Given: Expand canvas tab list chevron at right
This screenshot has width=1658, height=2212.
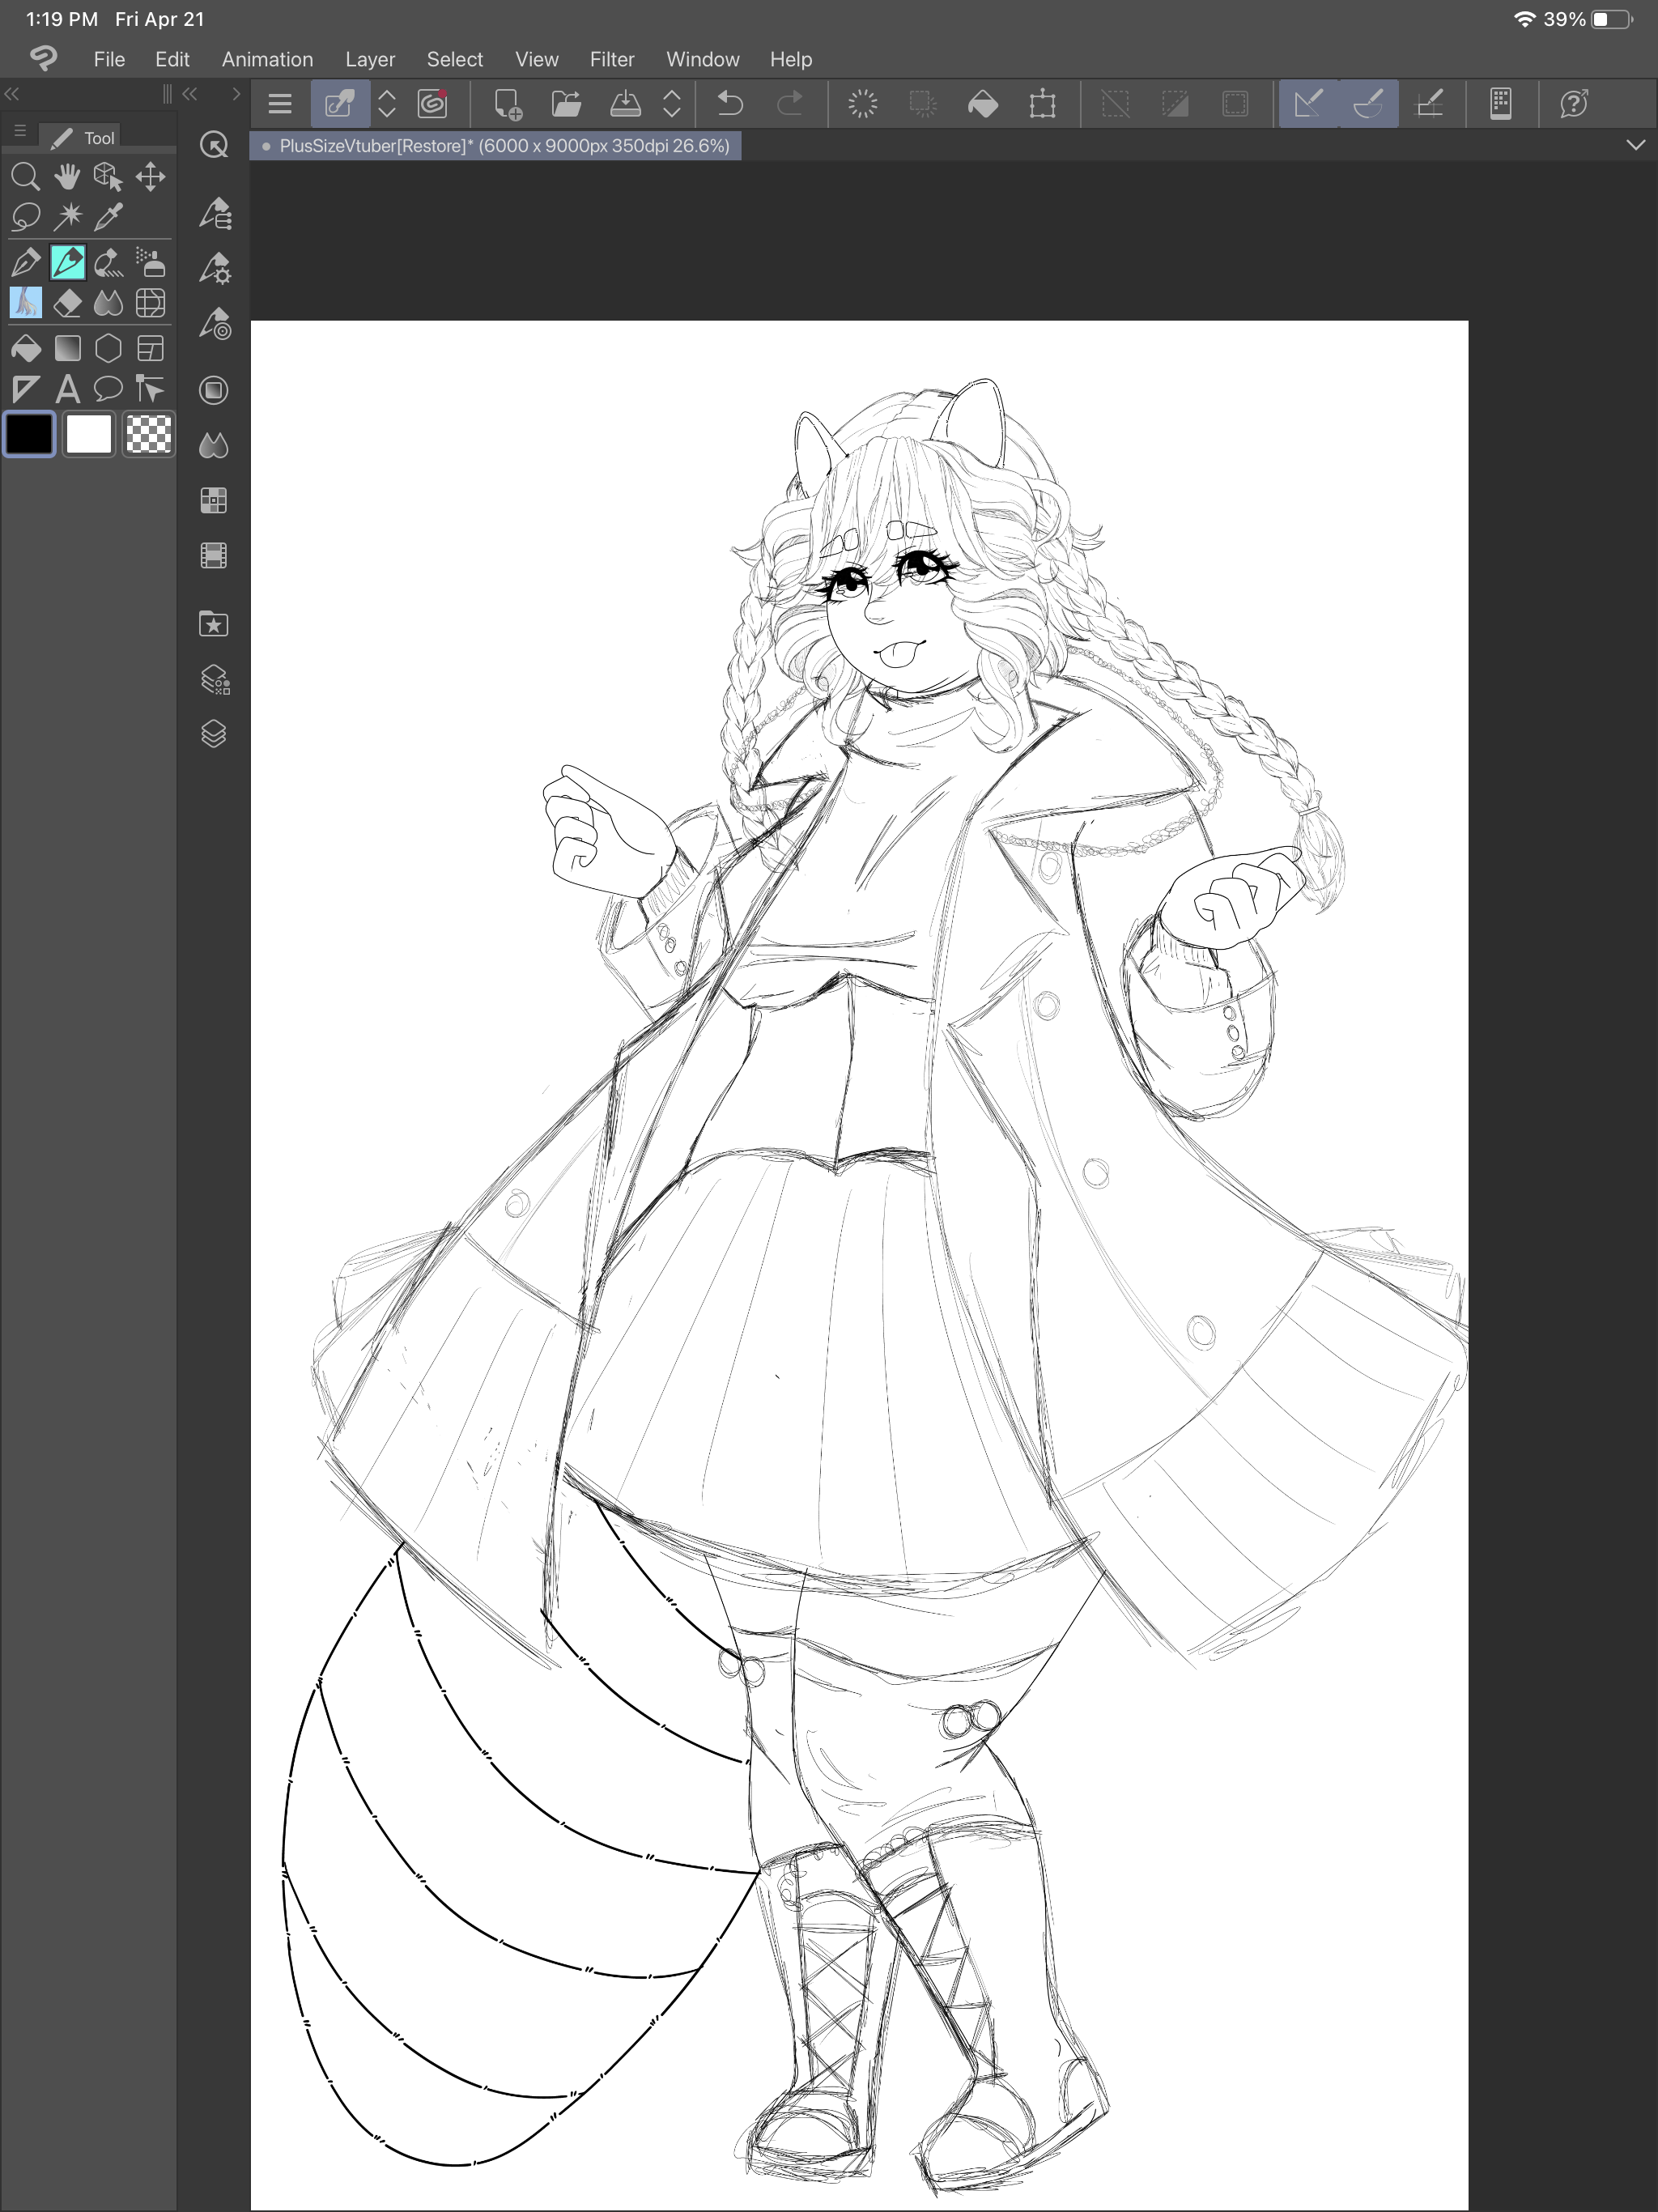Looking at the screenshot, I should (1636, 146).
